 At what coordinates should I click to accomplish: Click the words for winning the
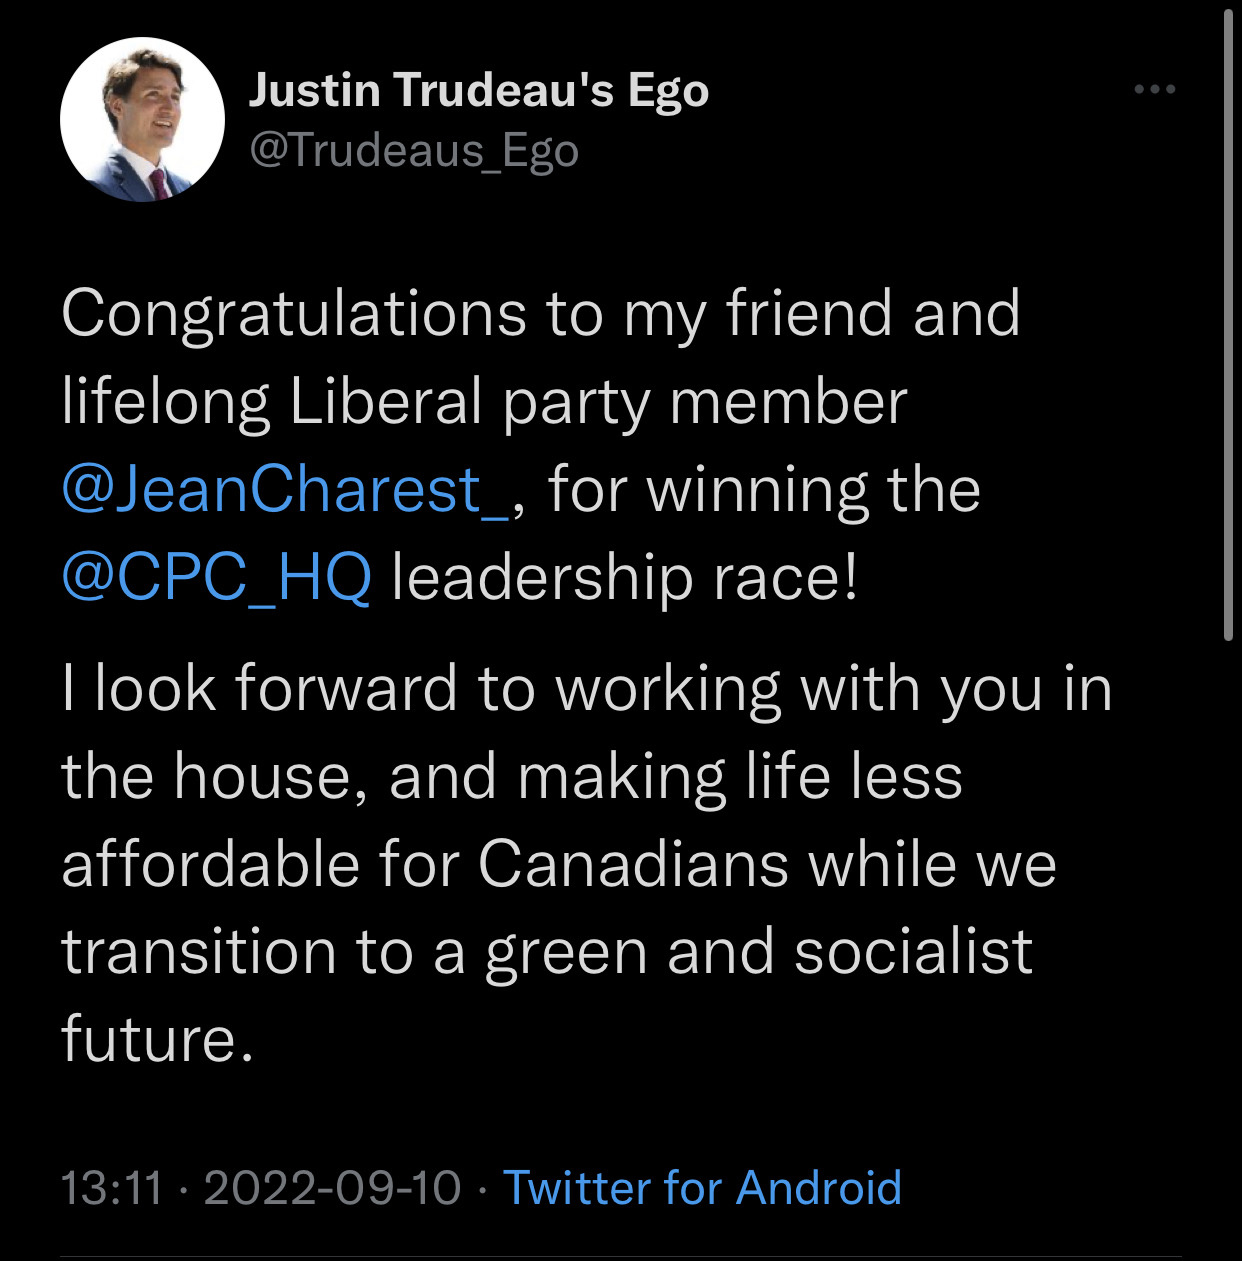click(x=764, y=489)
